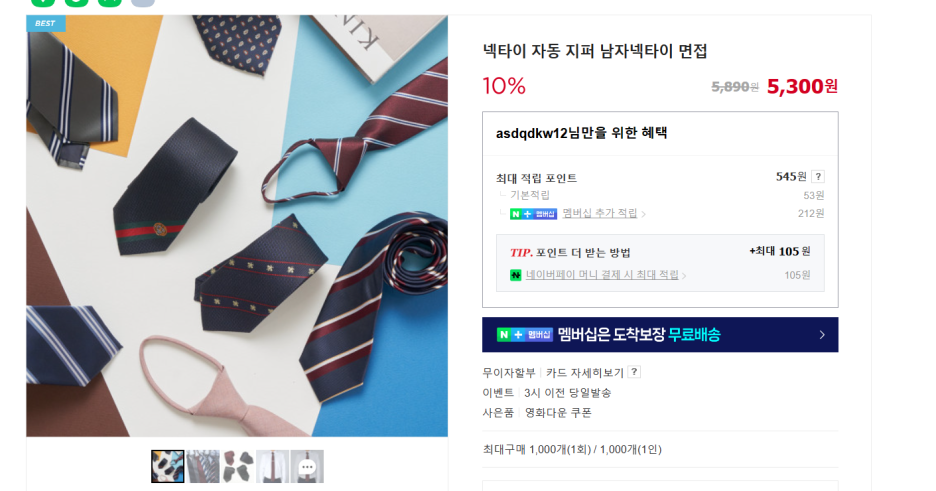Click the N+ 멤버십 badge beside 멤버십 추가 적립
This screenshot has height=491, width=936.
(533, 214)
